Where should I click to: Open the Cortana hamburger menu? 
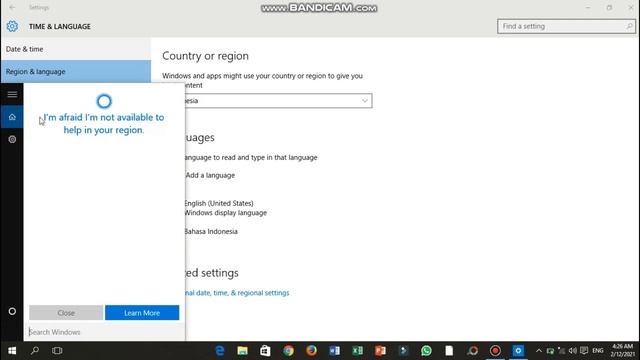12,94
